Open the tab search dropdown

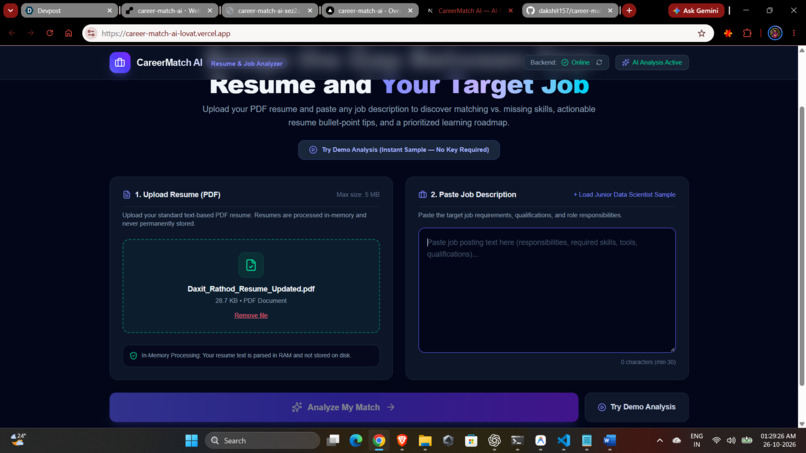(x=10, y=10)
